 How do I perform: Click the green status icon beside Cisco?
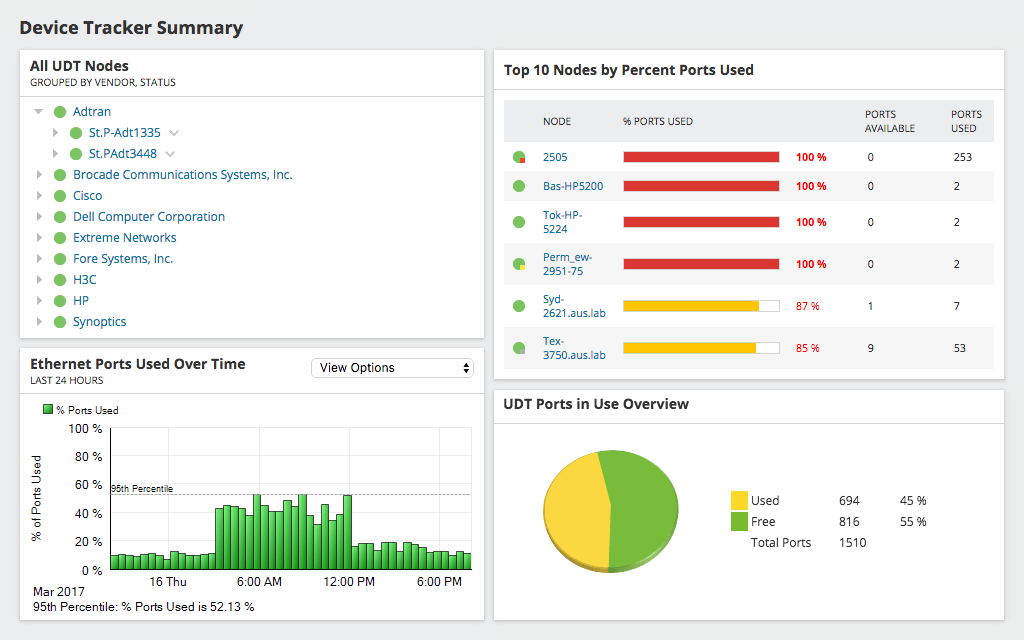pyautogui.click(x=60, y=195)
